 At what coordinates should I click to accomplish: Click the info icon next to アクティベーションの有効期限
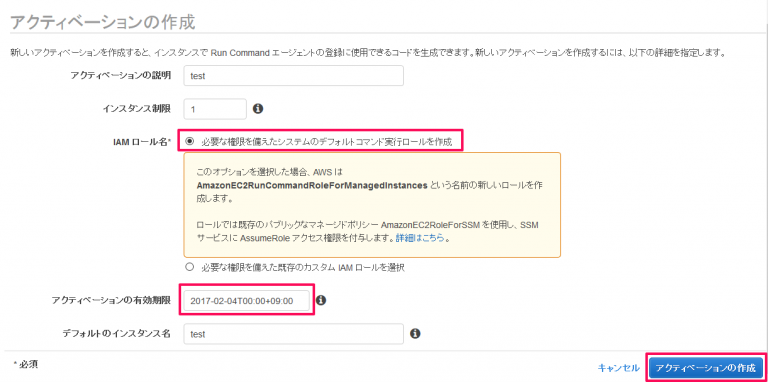tap(321, 300)
